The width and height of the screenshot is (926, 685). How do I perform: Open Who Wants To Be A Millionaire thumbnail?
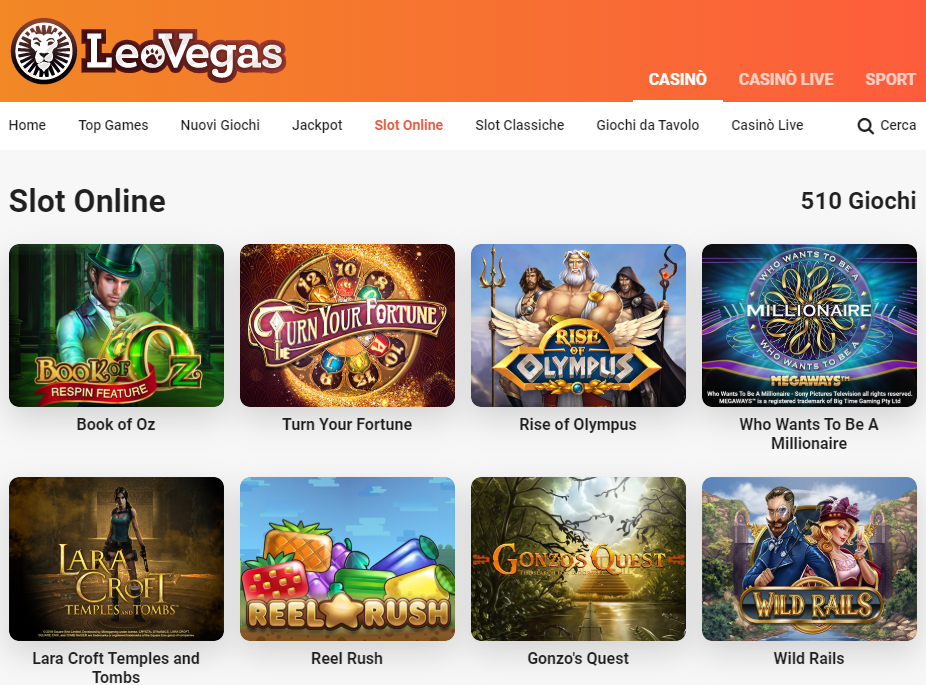point(809,325)
